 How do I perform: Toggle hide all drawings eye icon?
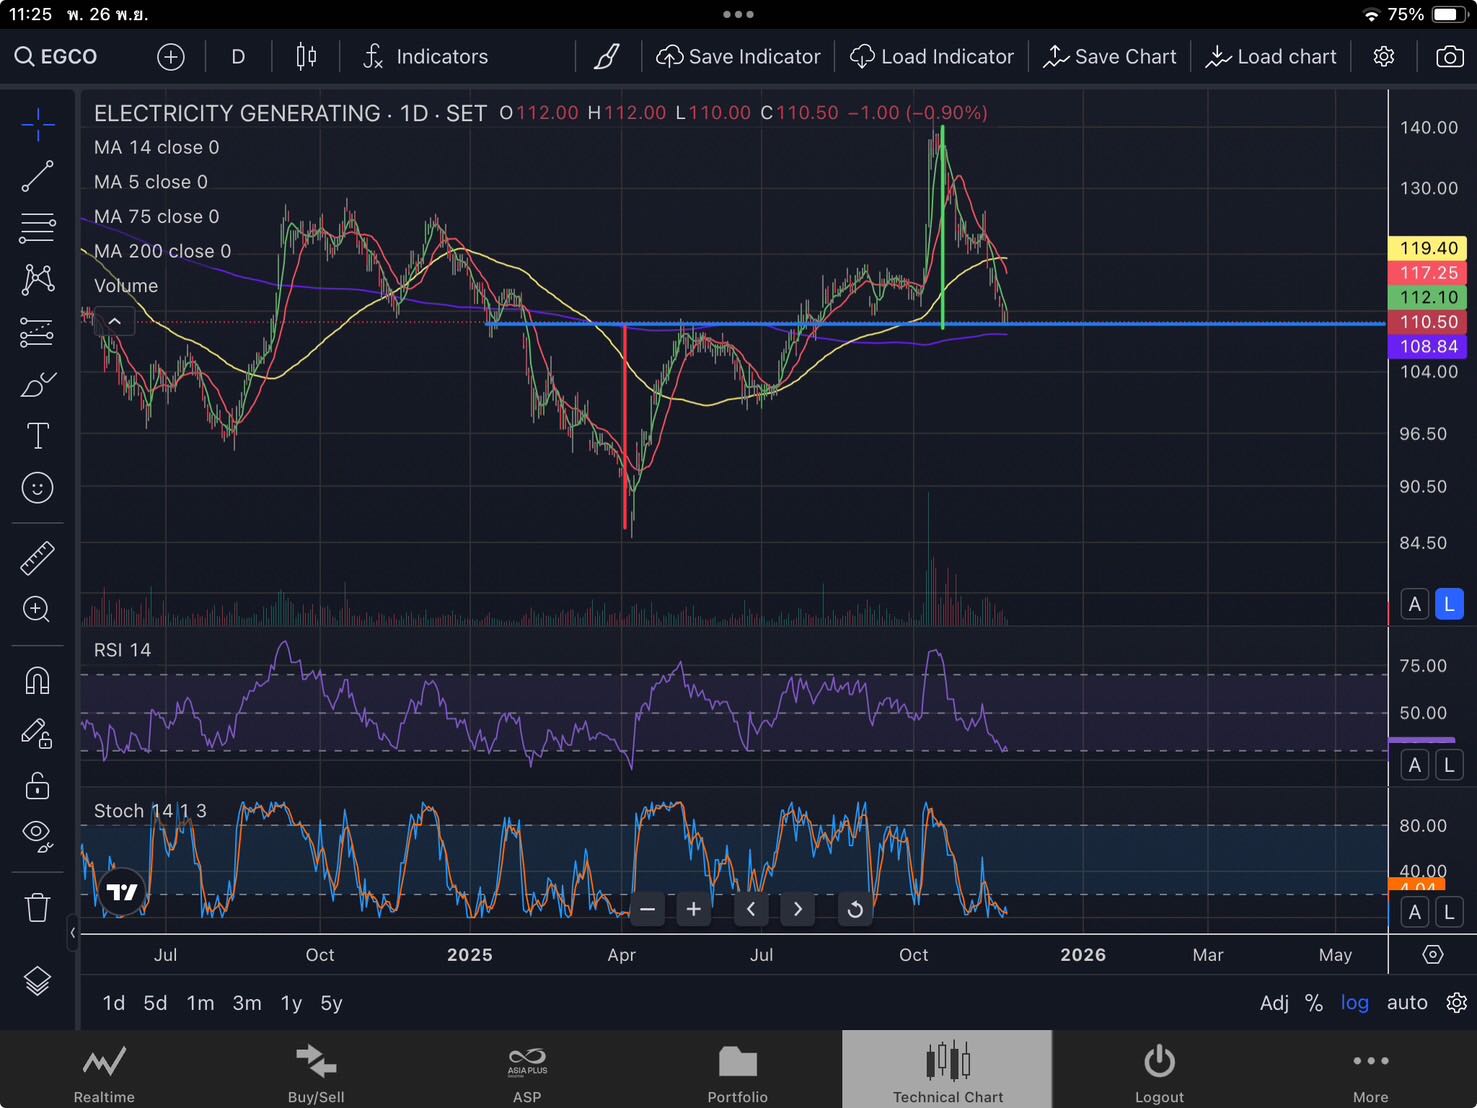38,836
